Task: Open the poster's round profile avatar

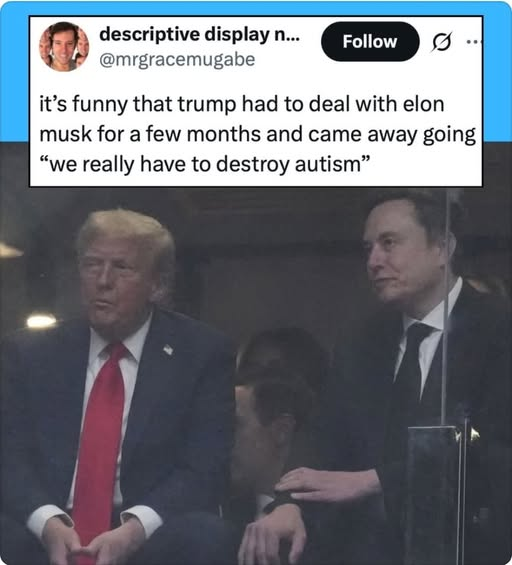Action: (x=64, y=46)
